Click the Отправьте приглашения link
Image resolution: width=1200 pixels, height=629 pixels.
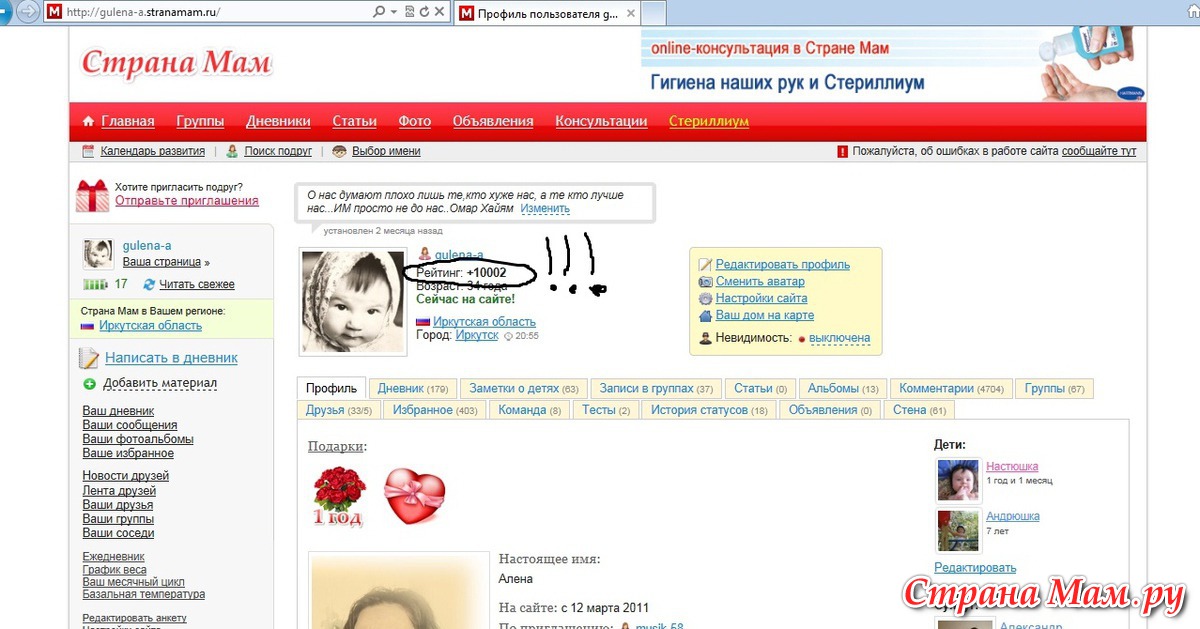[187, 200]
